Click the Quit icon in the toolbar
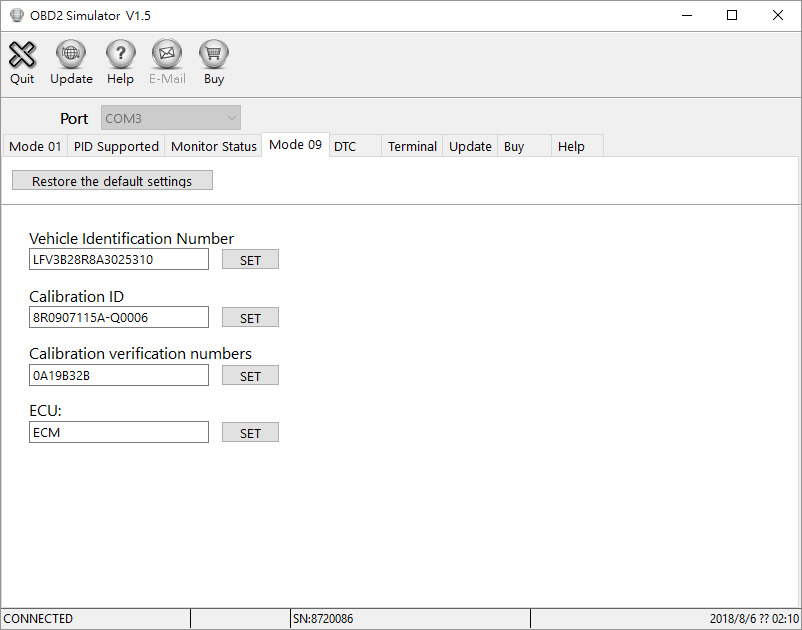 point(21,60)
